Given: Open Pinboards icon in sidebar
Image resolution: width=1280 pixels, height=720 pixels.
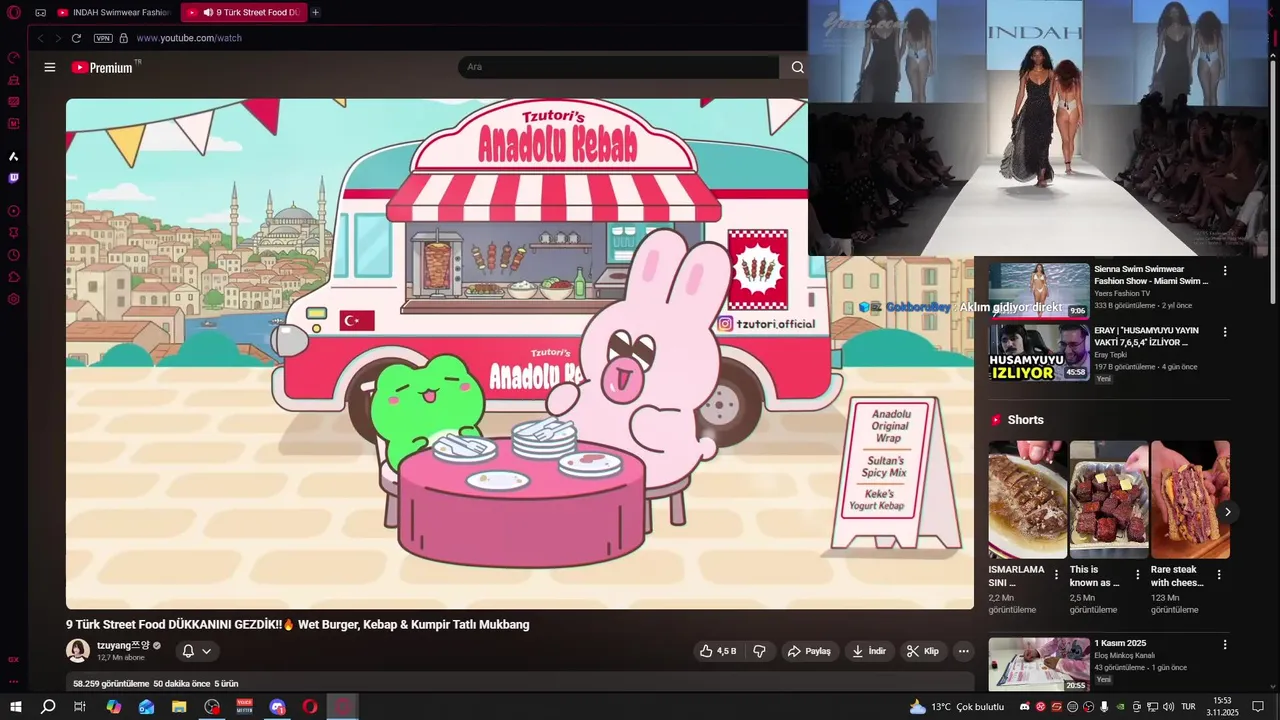Looking at the screenshot, I should click(x=14, y=233).
